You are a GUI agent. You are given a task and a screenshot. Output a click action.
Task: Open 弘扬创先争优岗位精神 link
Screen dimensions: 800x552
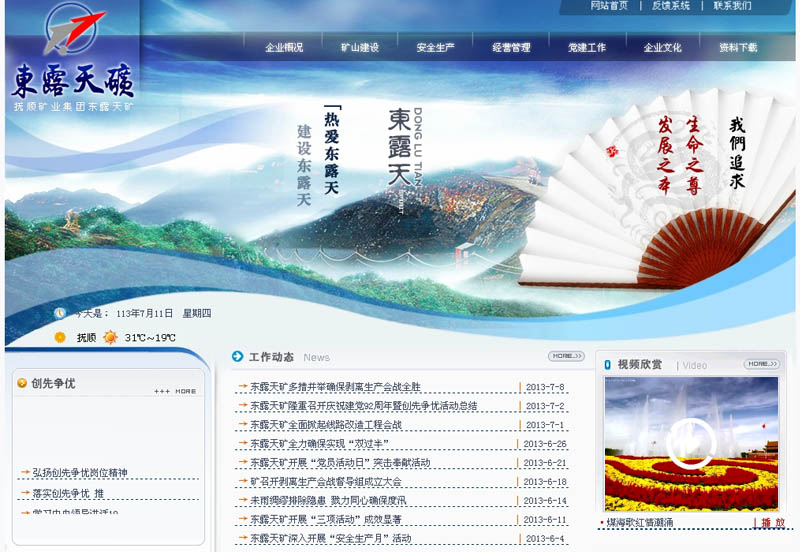point(80,472)
